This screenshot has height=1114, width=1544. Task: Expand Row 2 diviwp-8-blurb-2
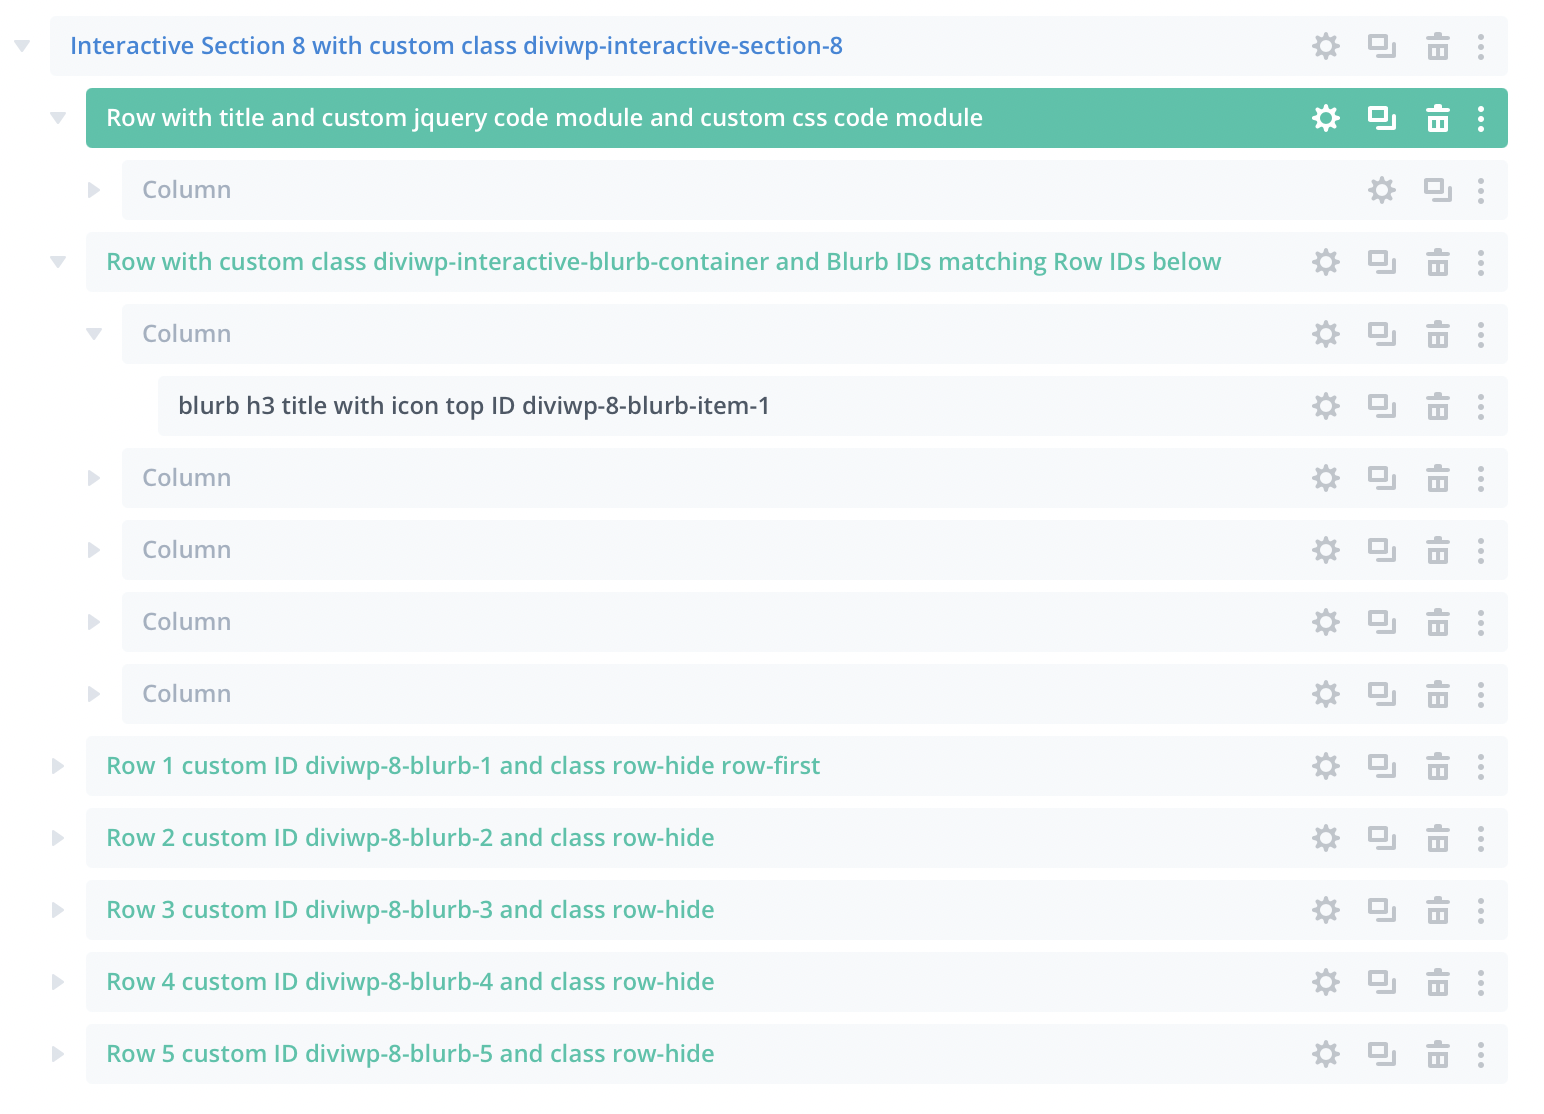pyautogui.click(x=58, y=838)
